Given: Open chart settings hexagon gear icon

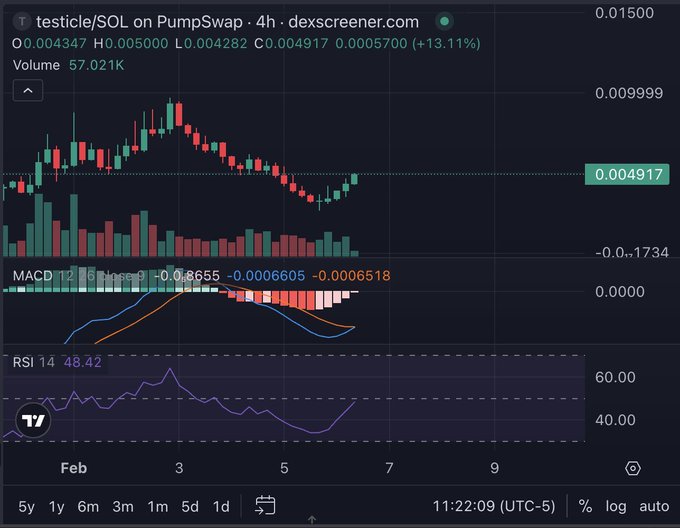Looking at the screenshot, I should coord(632,468).
